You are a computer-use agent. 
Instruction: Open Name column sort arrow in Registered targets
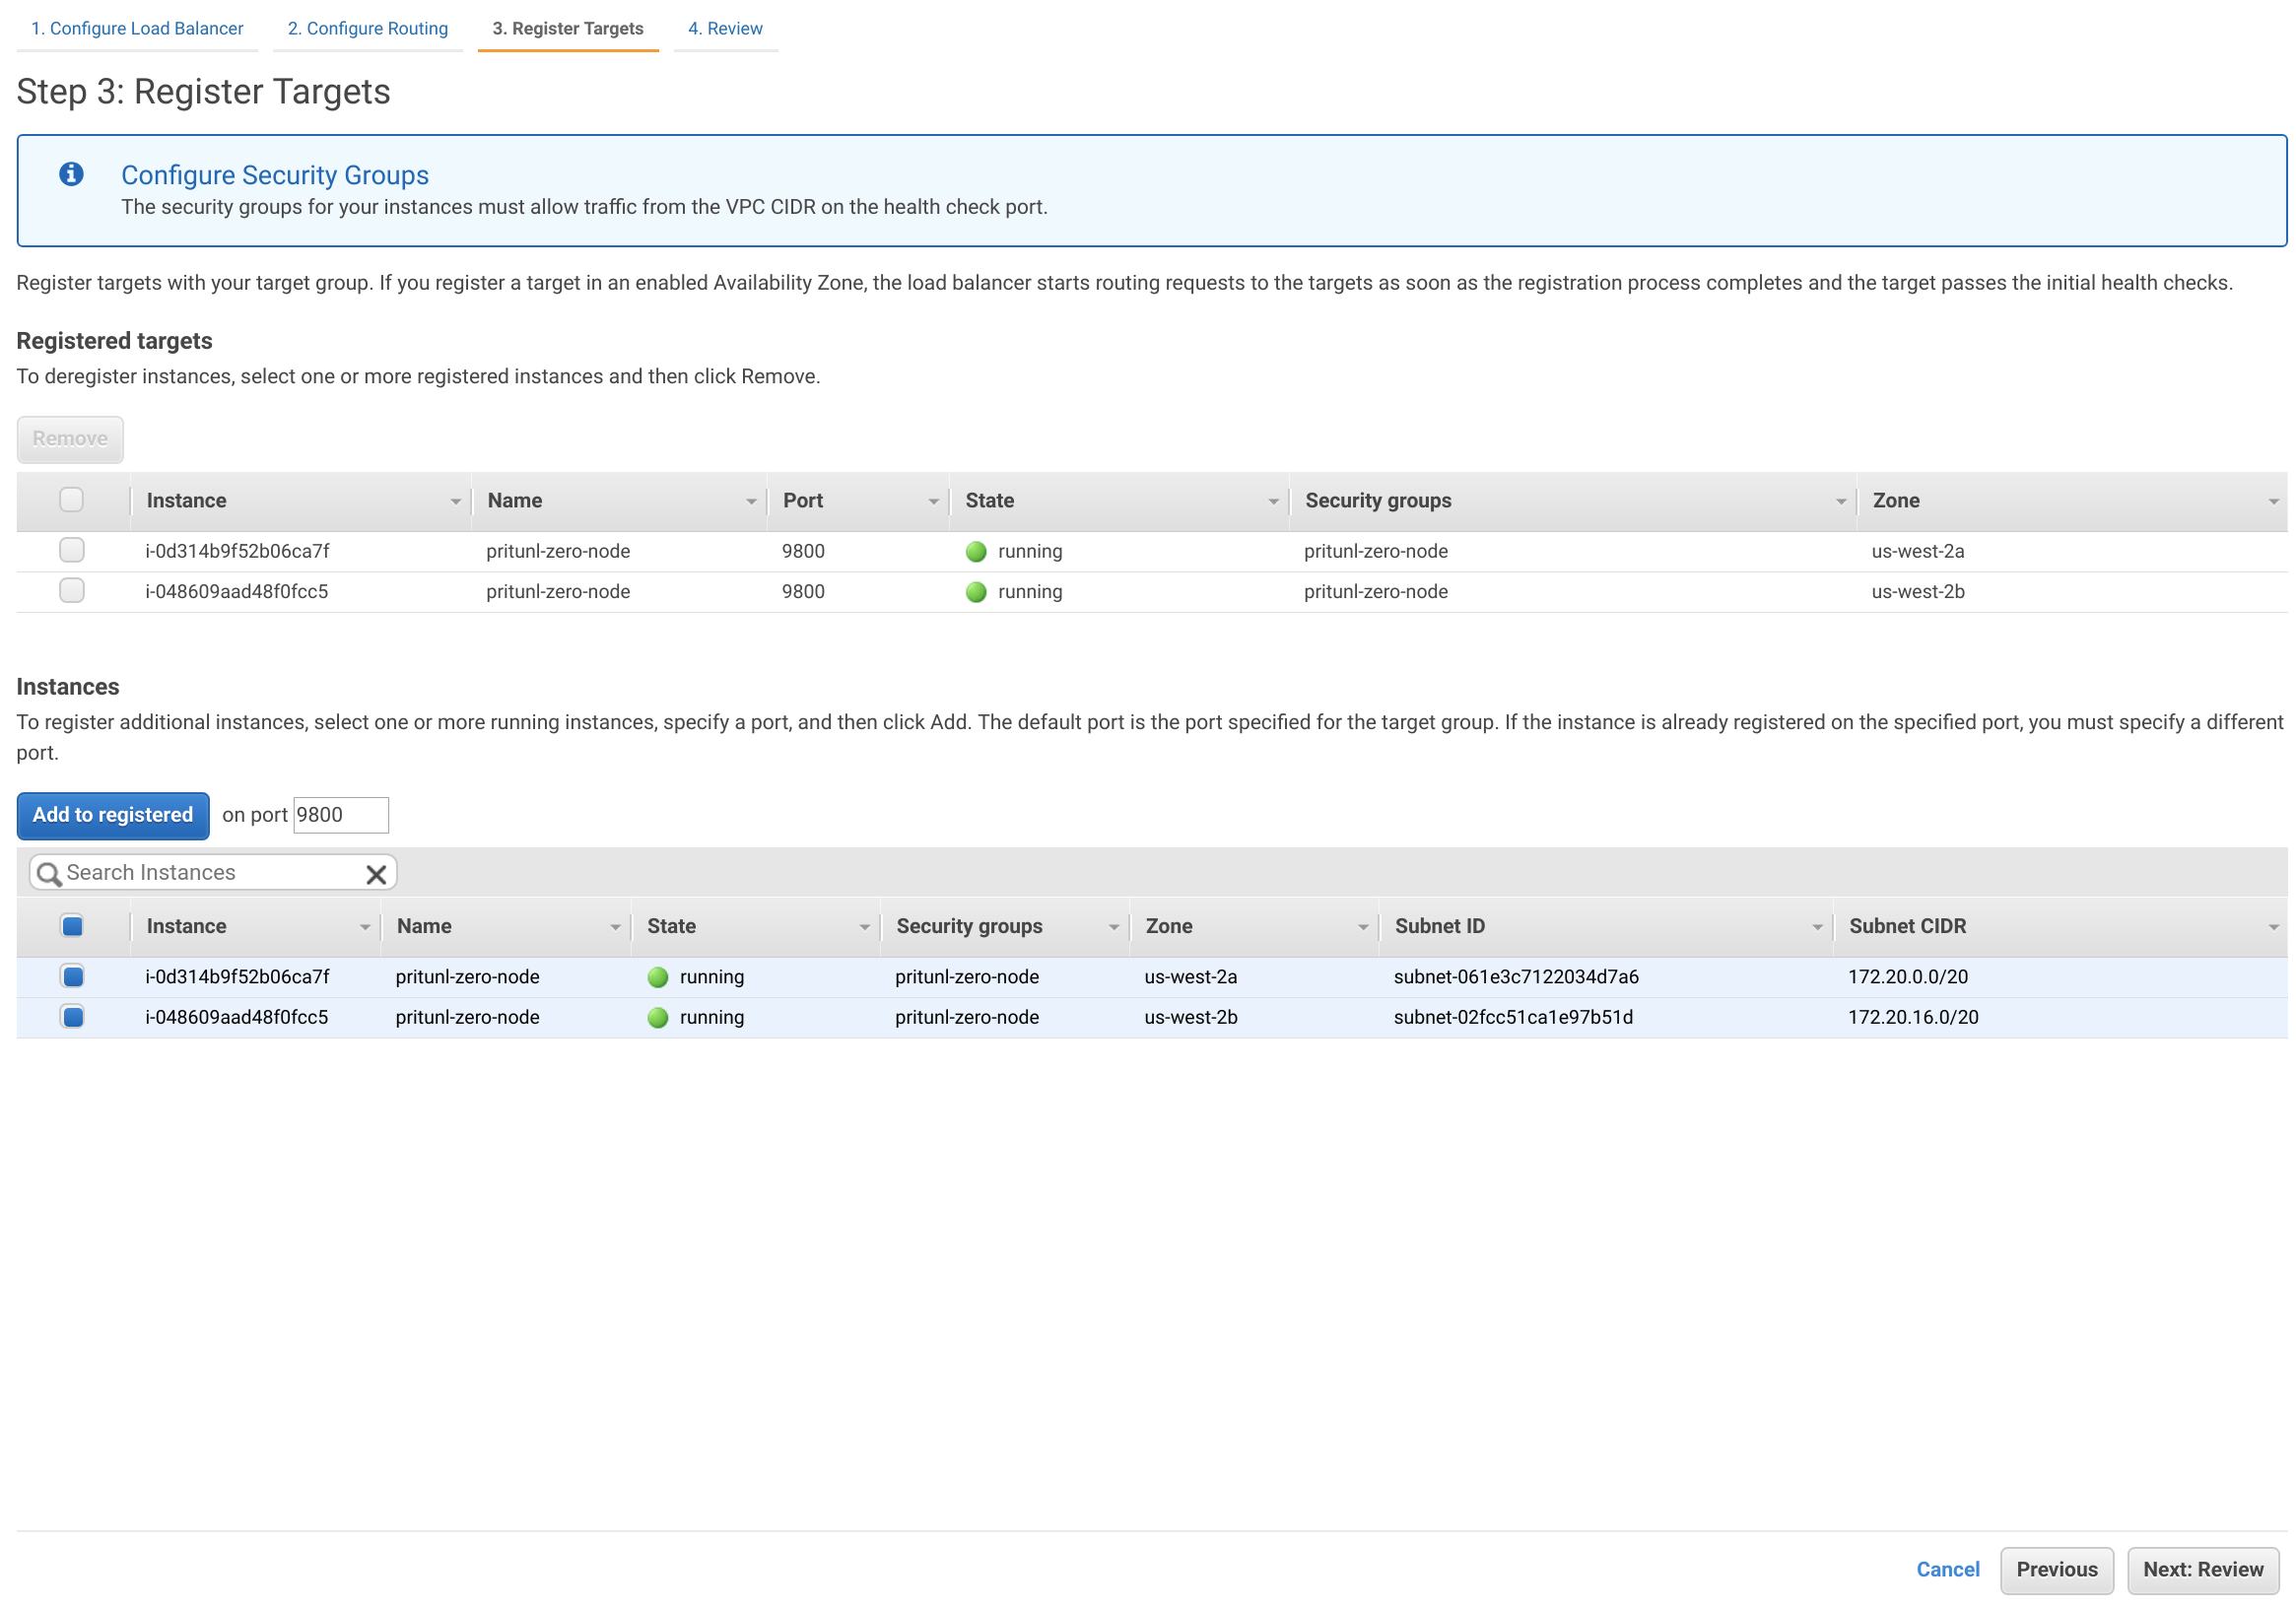(x=751, y=502)
